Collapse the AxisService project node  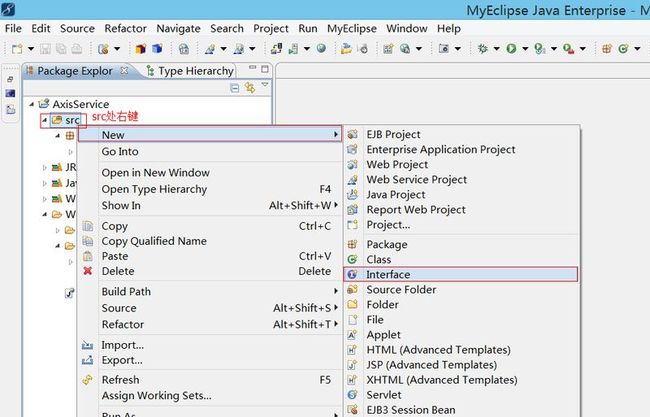(x=32, y=104)
